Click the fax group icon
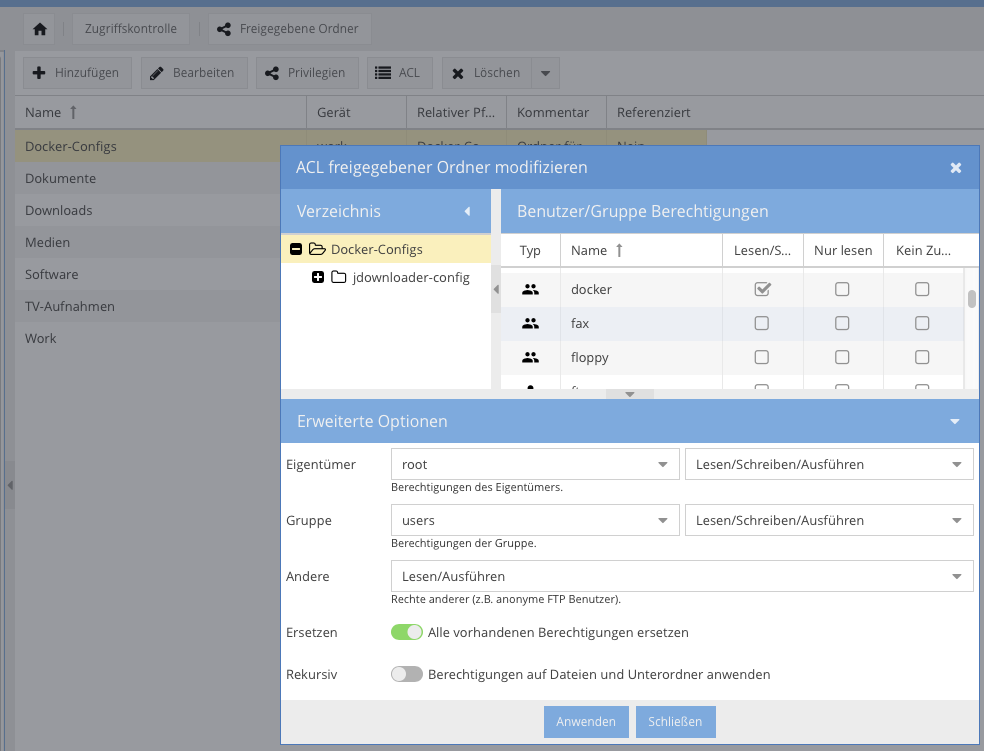Image resolution: width=984 pixels, height=751 pixels. pyautogui.click(x=530, y=323)
